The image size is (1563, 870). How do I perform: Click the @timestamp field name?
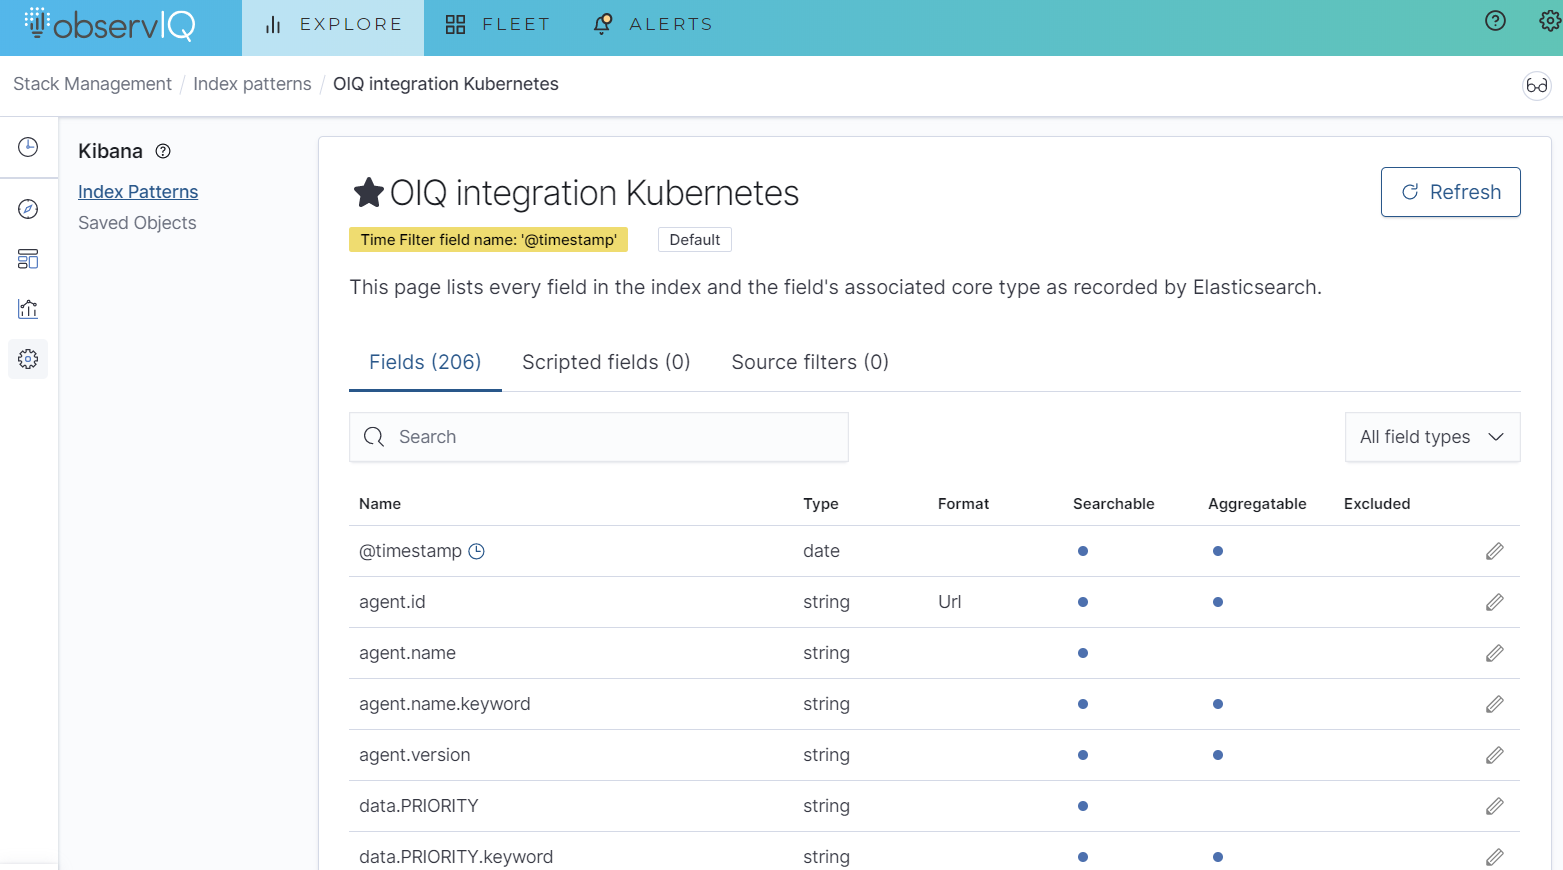[x=410, y=551]
